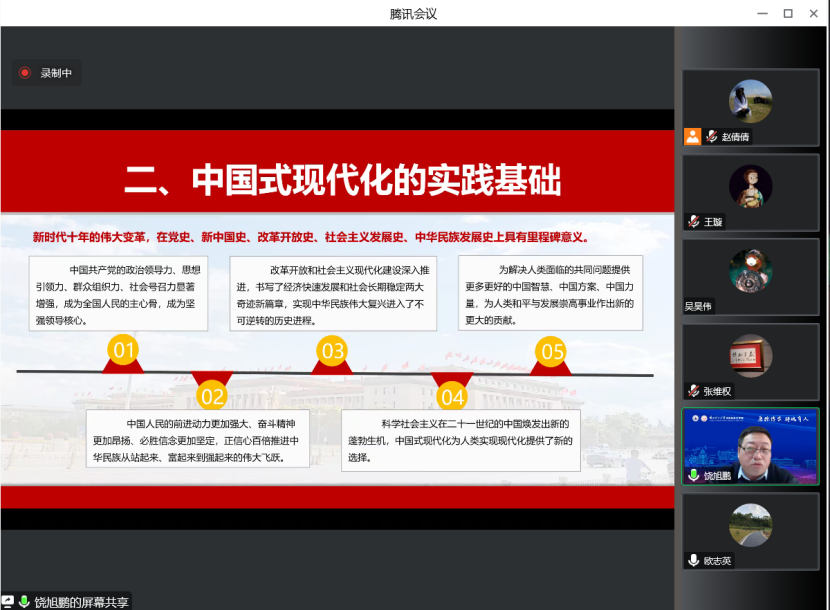830x610 pixels.
Task: Click the yellow 01 timeline marker
Action: click(x=124, y=350)
